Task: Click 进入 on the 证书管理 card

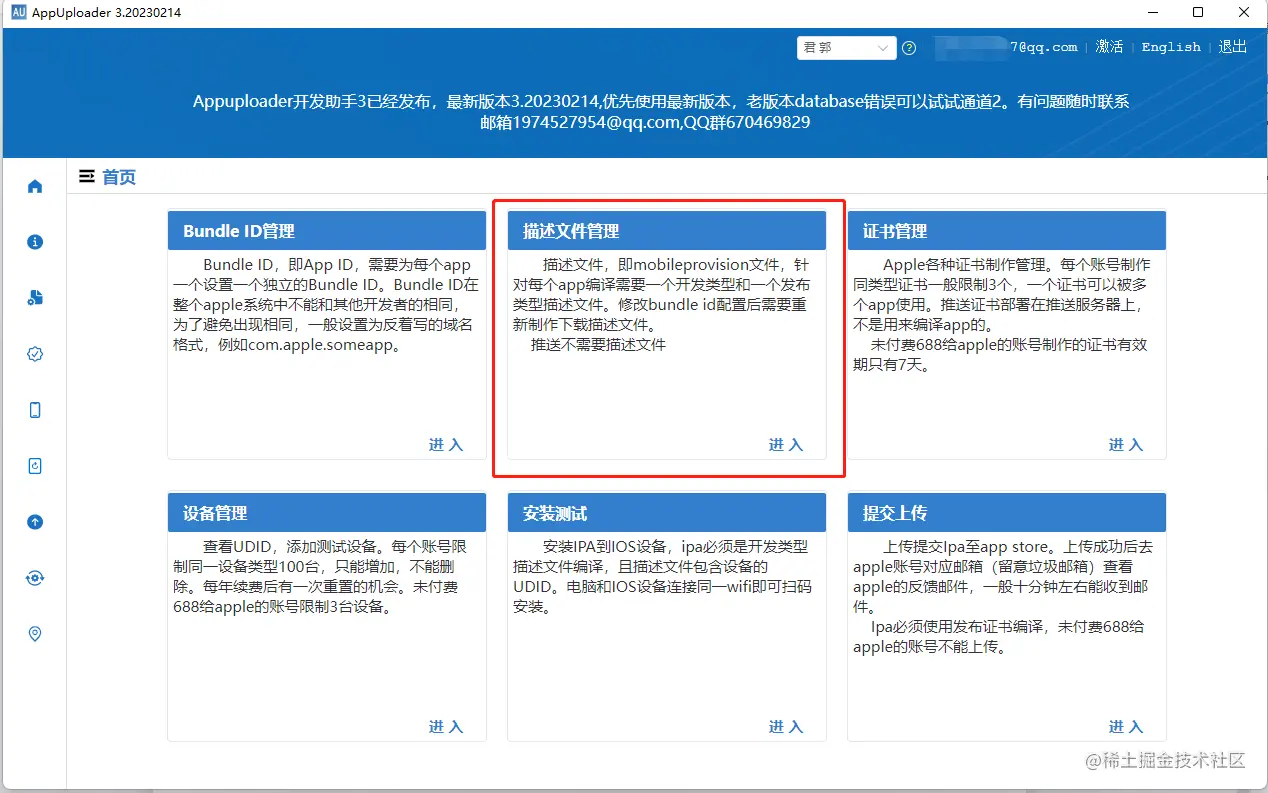Action: (1126, 445)
